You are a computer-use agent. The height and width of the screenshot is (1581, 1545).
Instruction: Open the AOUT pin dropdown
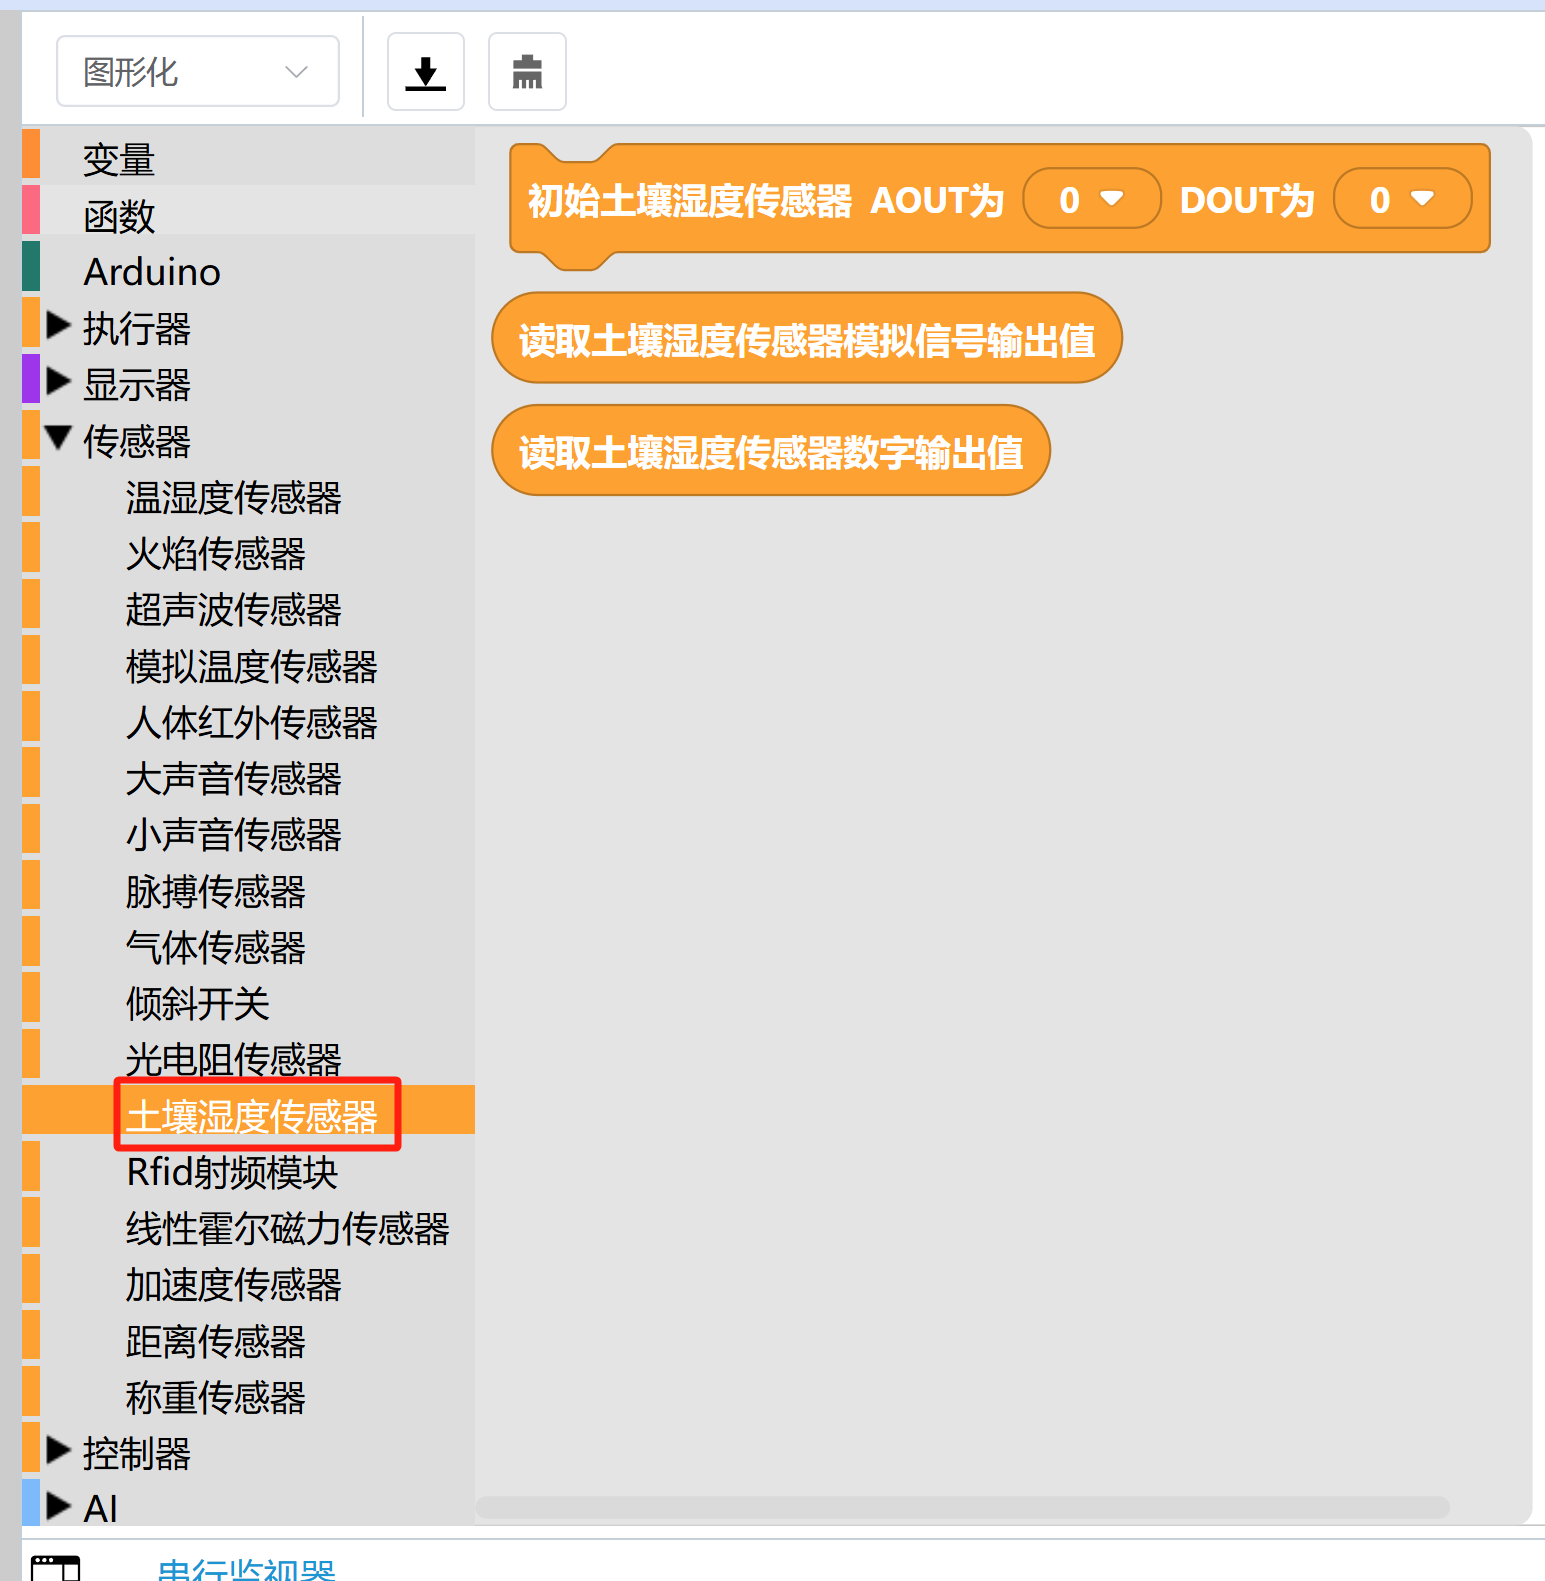point(1091,199)
